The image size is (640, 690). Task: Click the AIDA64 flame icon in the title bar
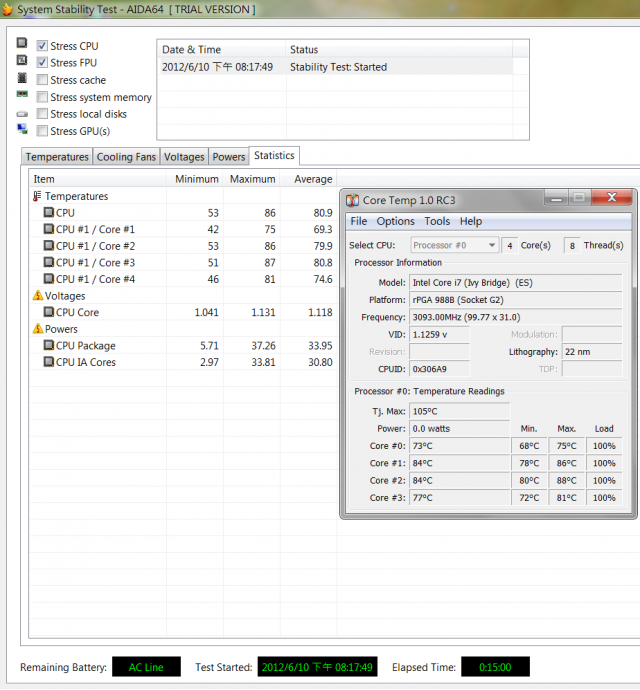coord(7,9)
